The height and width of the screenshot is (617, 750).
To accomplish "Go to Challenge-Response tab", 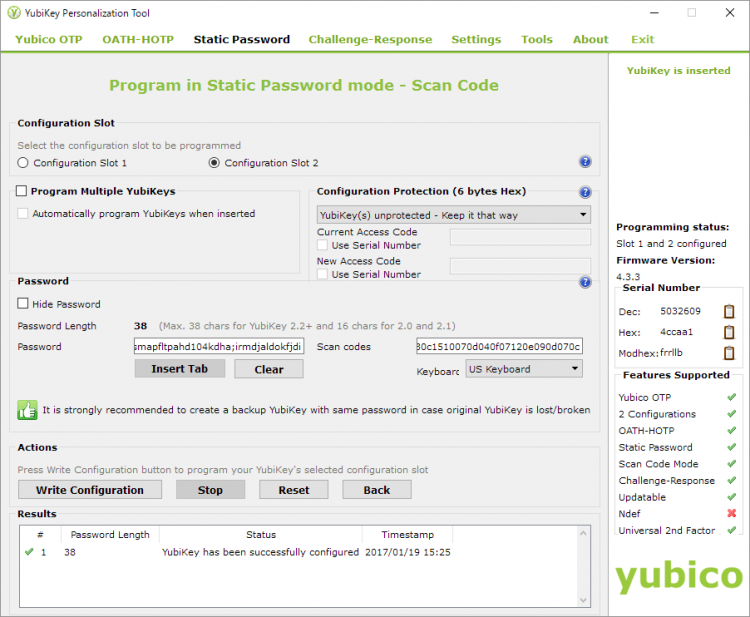I will [x=370, y=39].
